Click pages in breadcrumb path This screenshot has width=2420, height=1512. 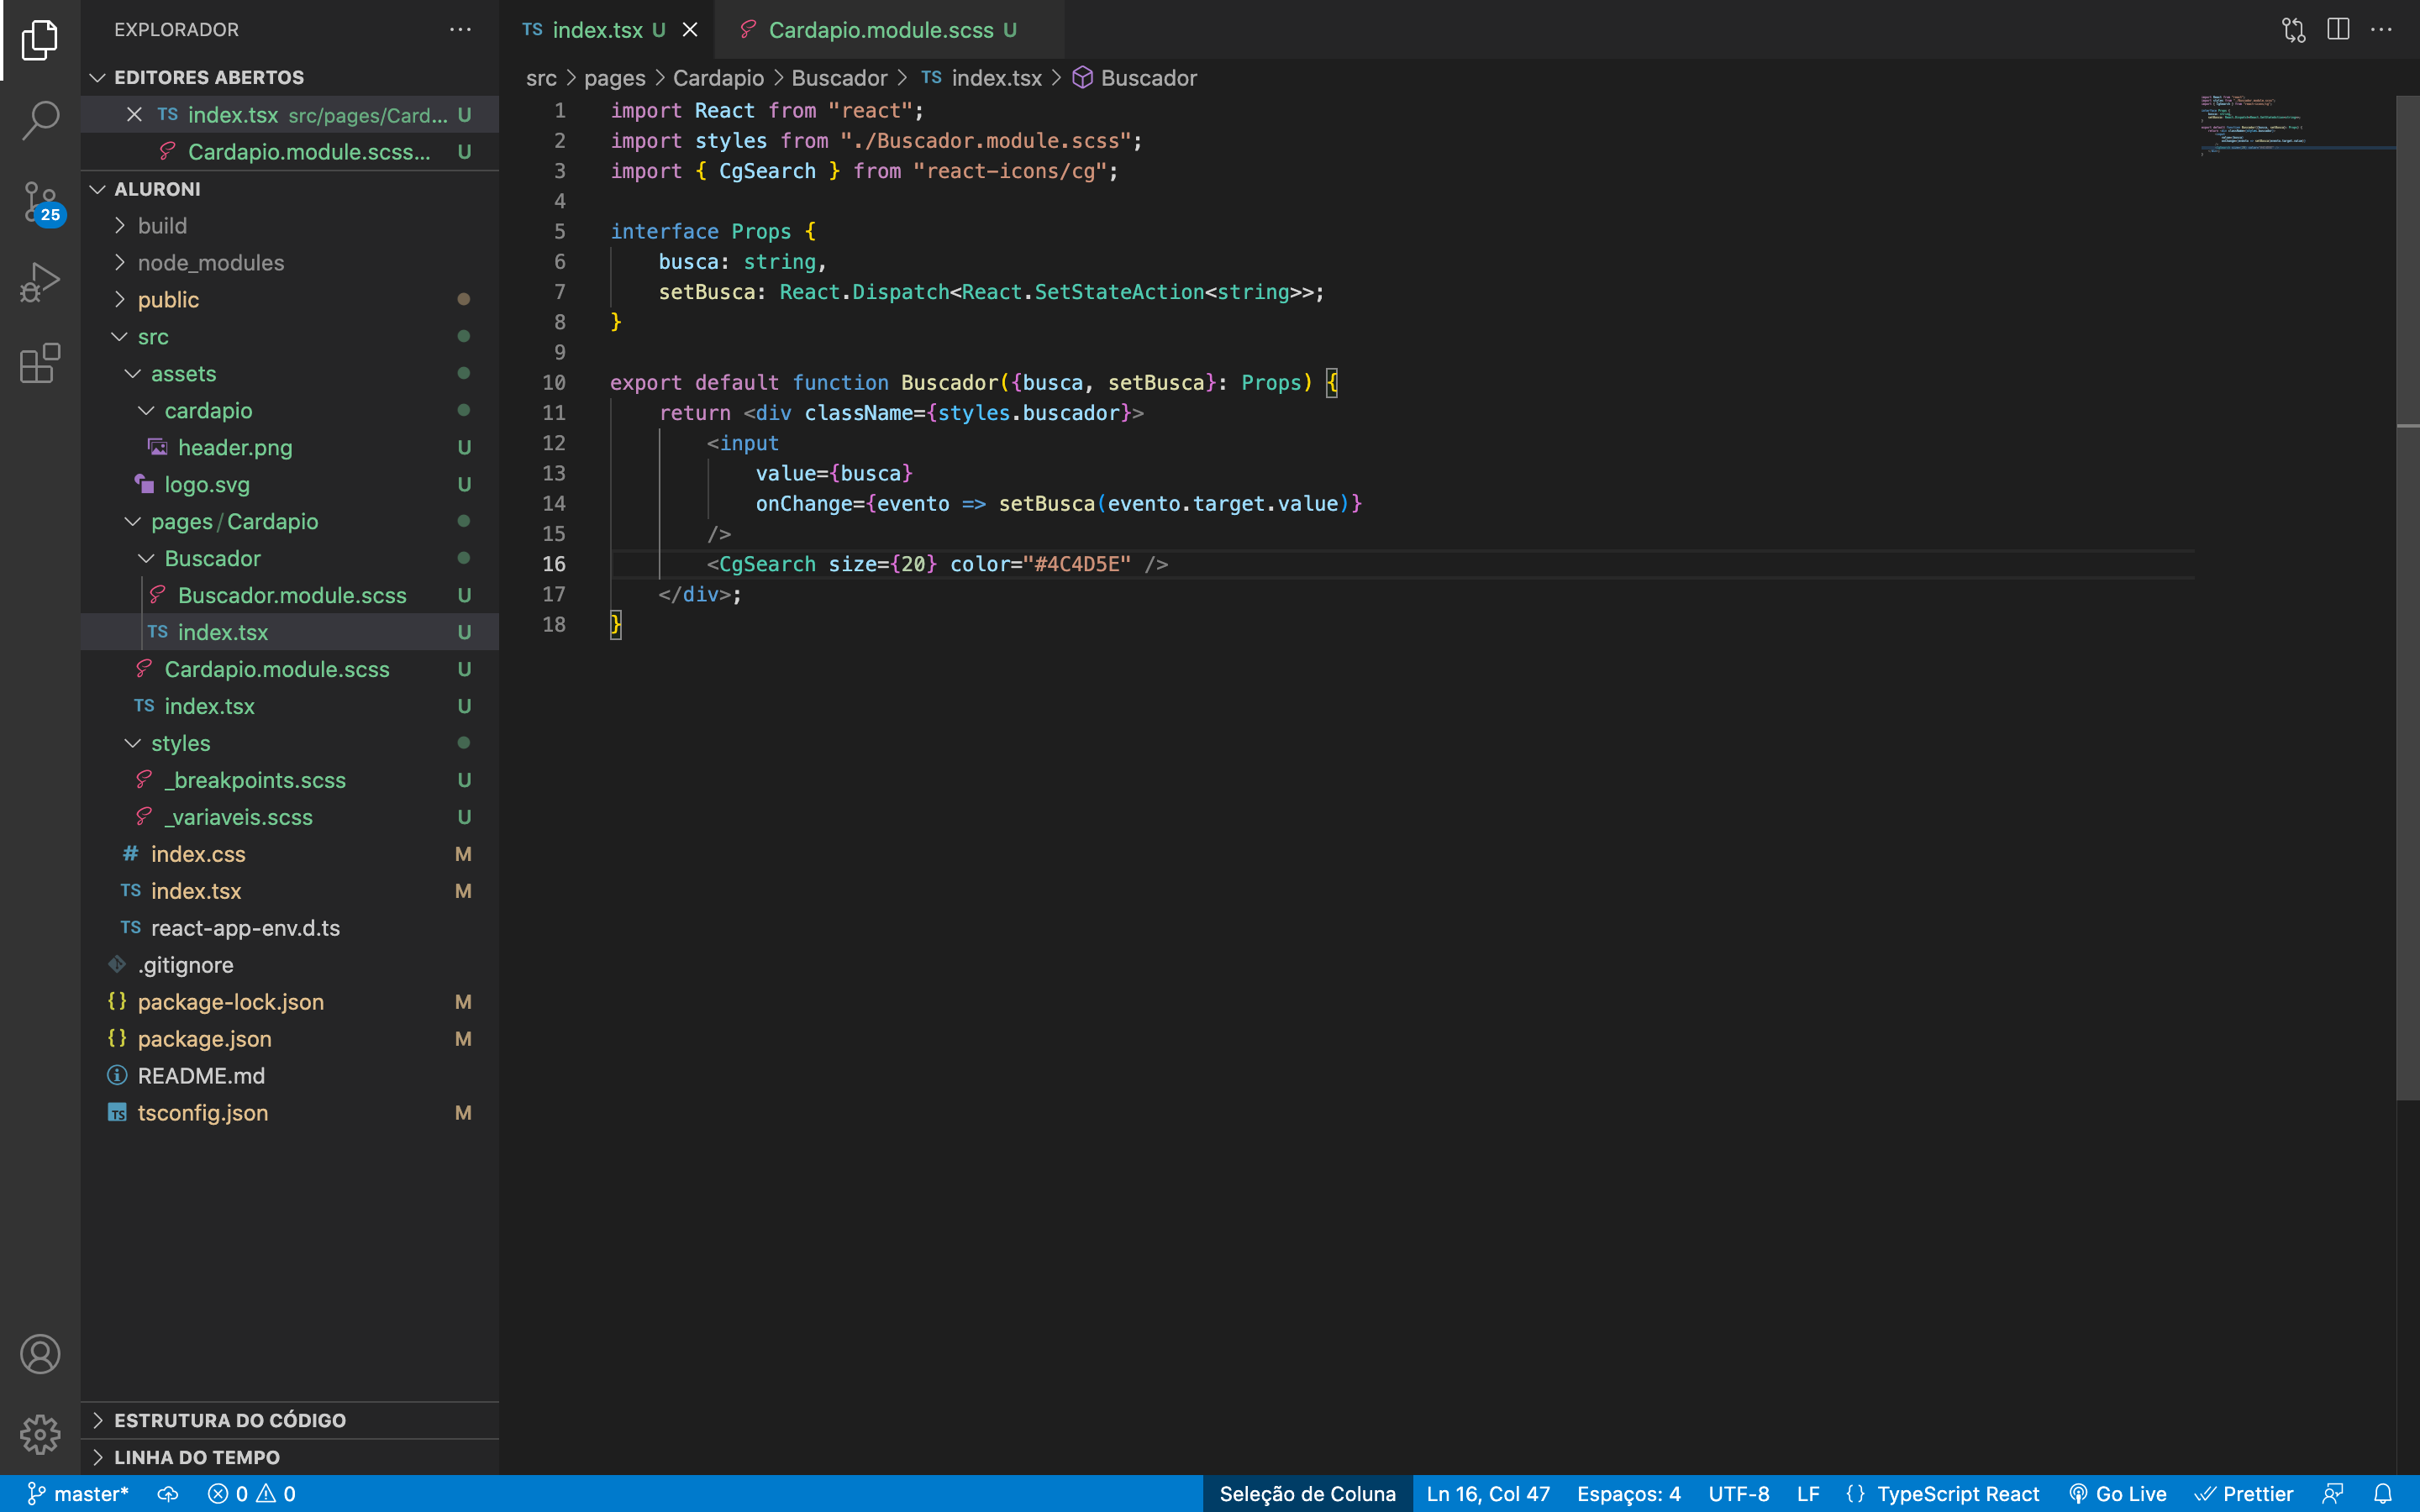615,78
